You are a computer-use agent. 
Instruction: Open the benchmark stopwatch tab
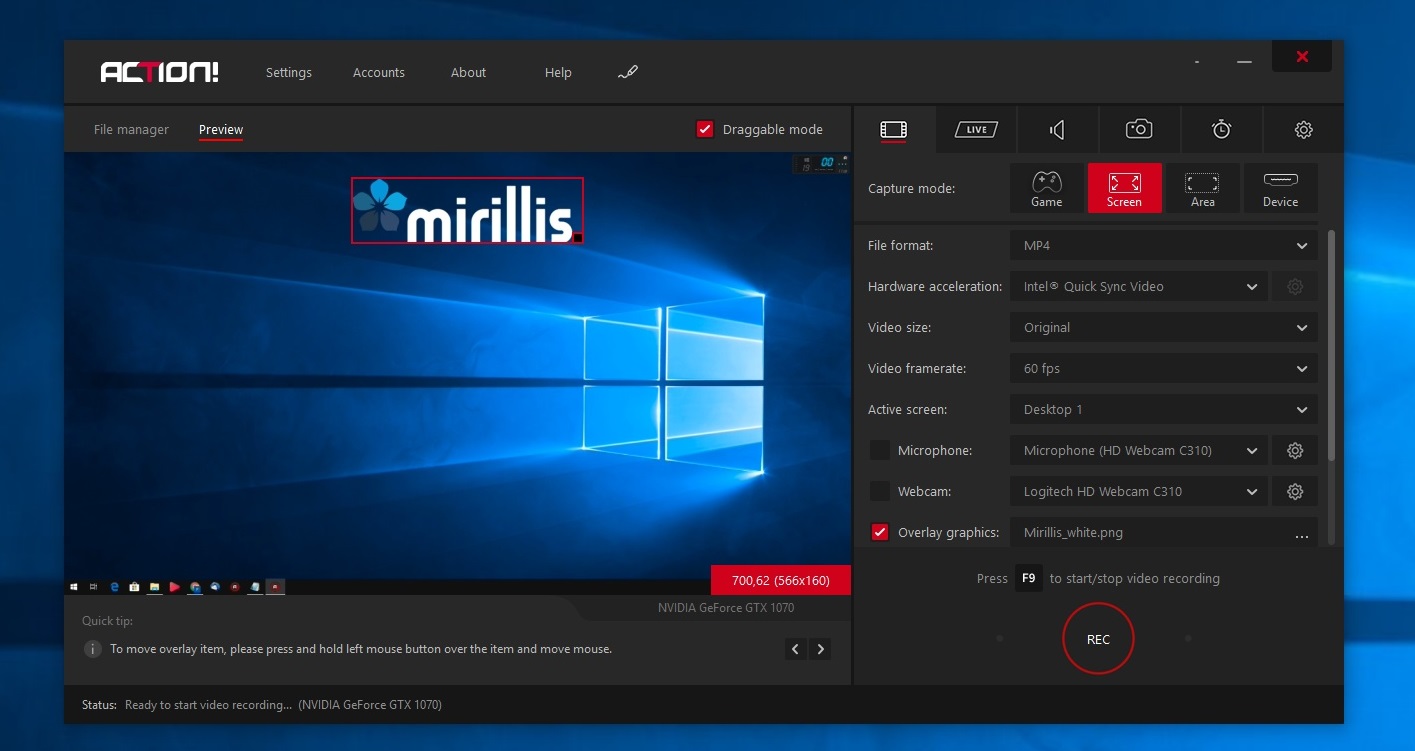[1221, 129]
